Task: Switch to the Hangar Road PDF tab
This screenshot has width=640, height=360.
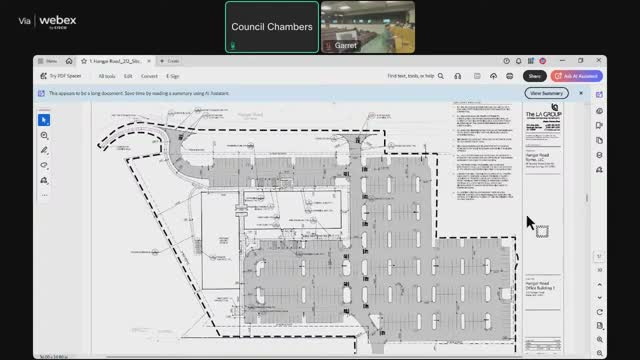Action: (x=115, y=61)
